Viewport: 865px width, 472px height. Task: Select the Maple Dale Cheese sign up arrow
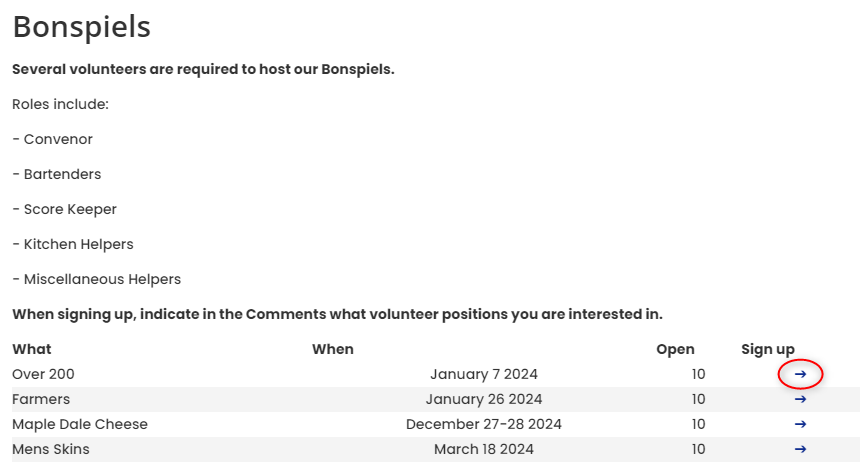[800, 424]
